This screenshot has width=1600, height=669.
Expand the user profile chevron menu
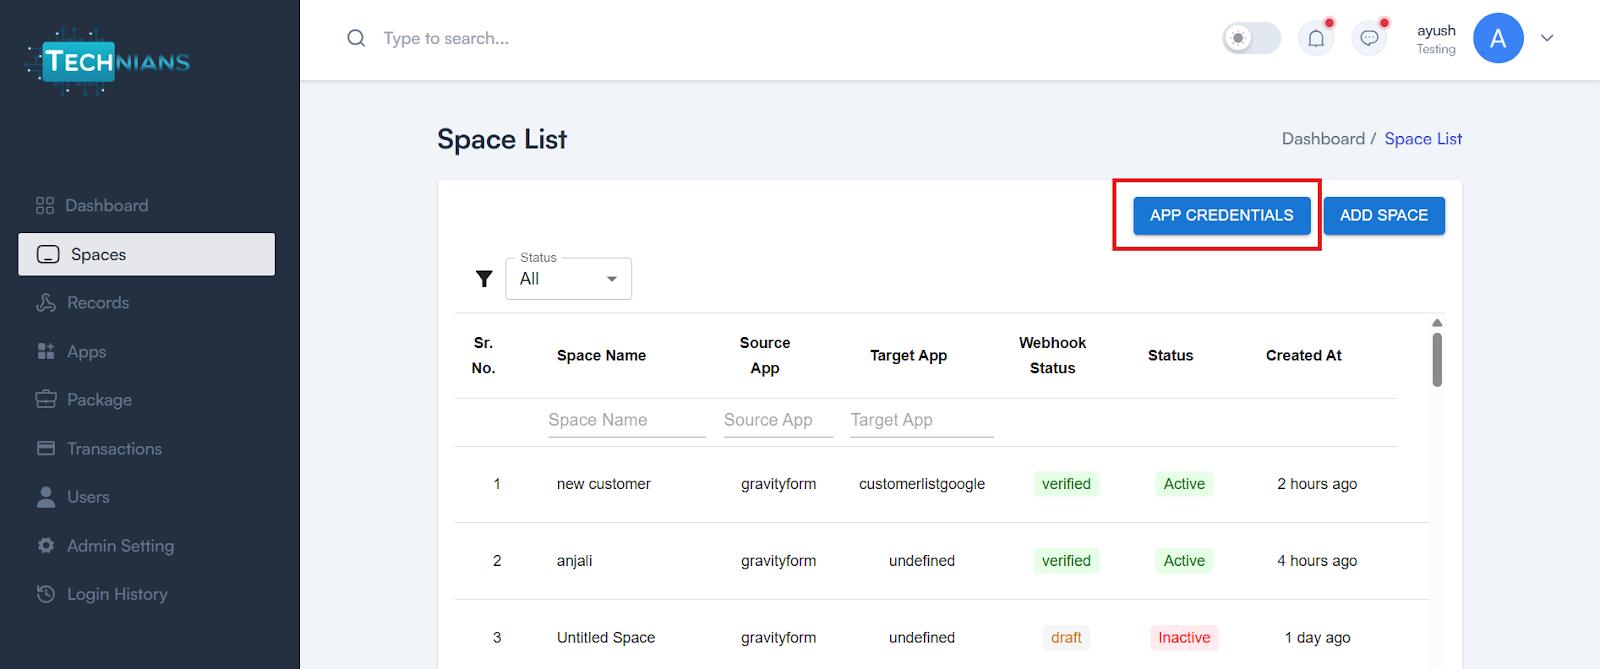[1547, 39]
